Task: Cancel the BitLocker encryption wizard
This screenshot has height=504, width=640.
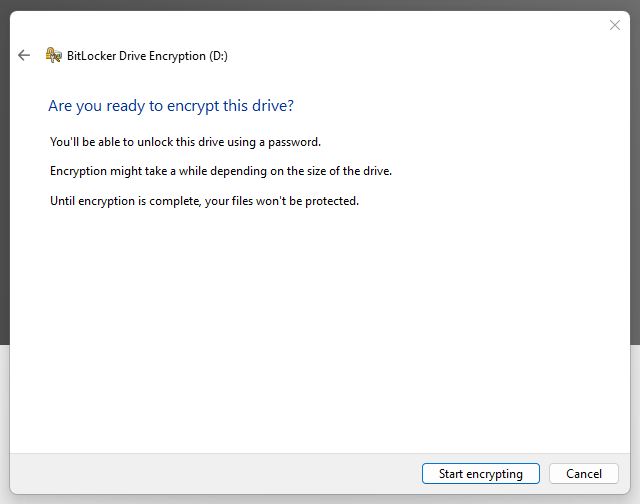Action: click(x=584, y=474)
